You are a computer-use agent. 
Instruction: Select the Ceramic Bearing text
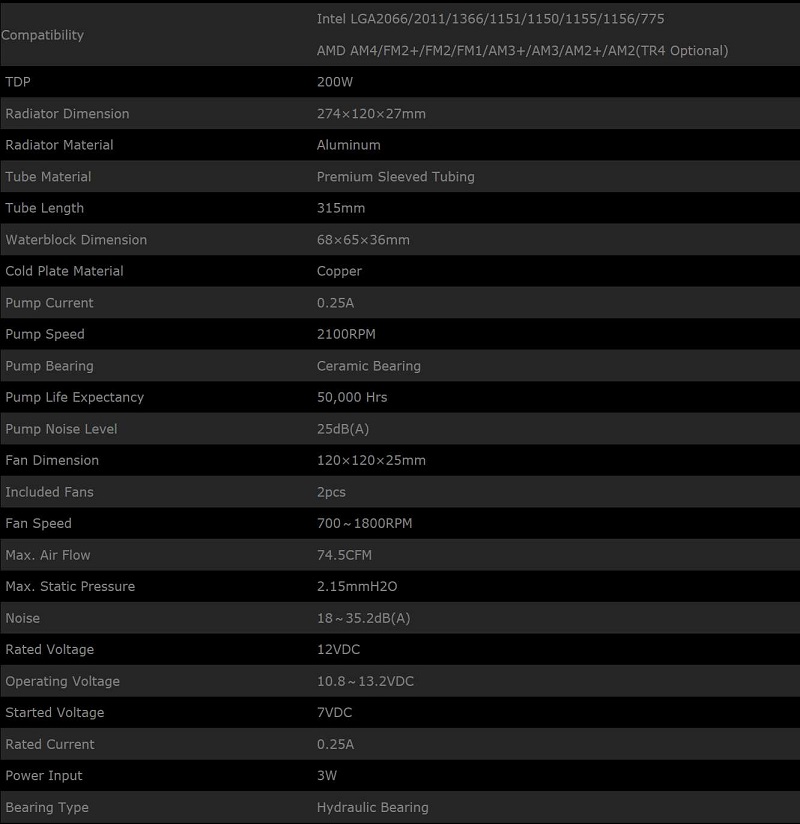coord(368,366)
